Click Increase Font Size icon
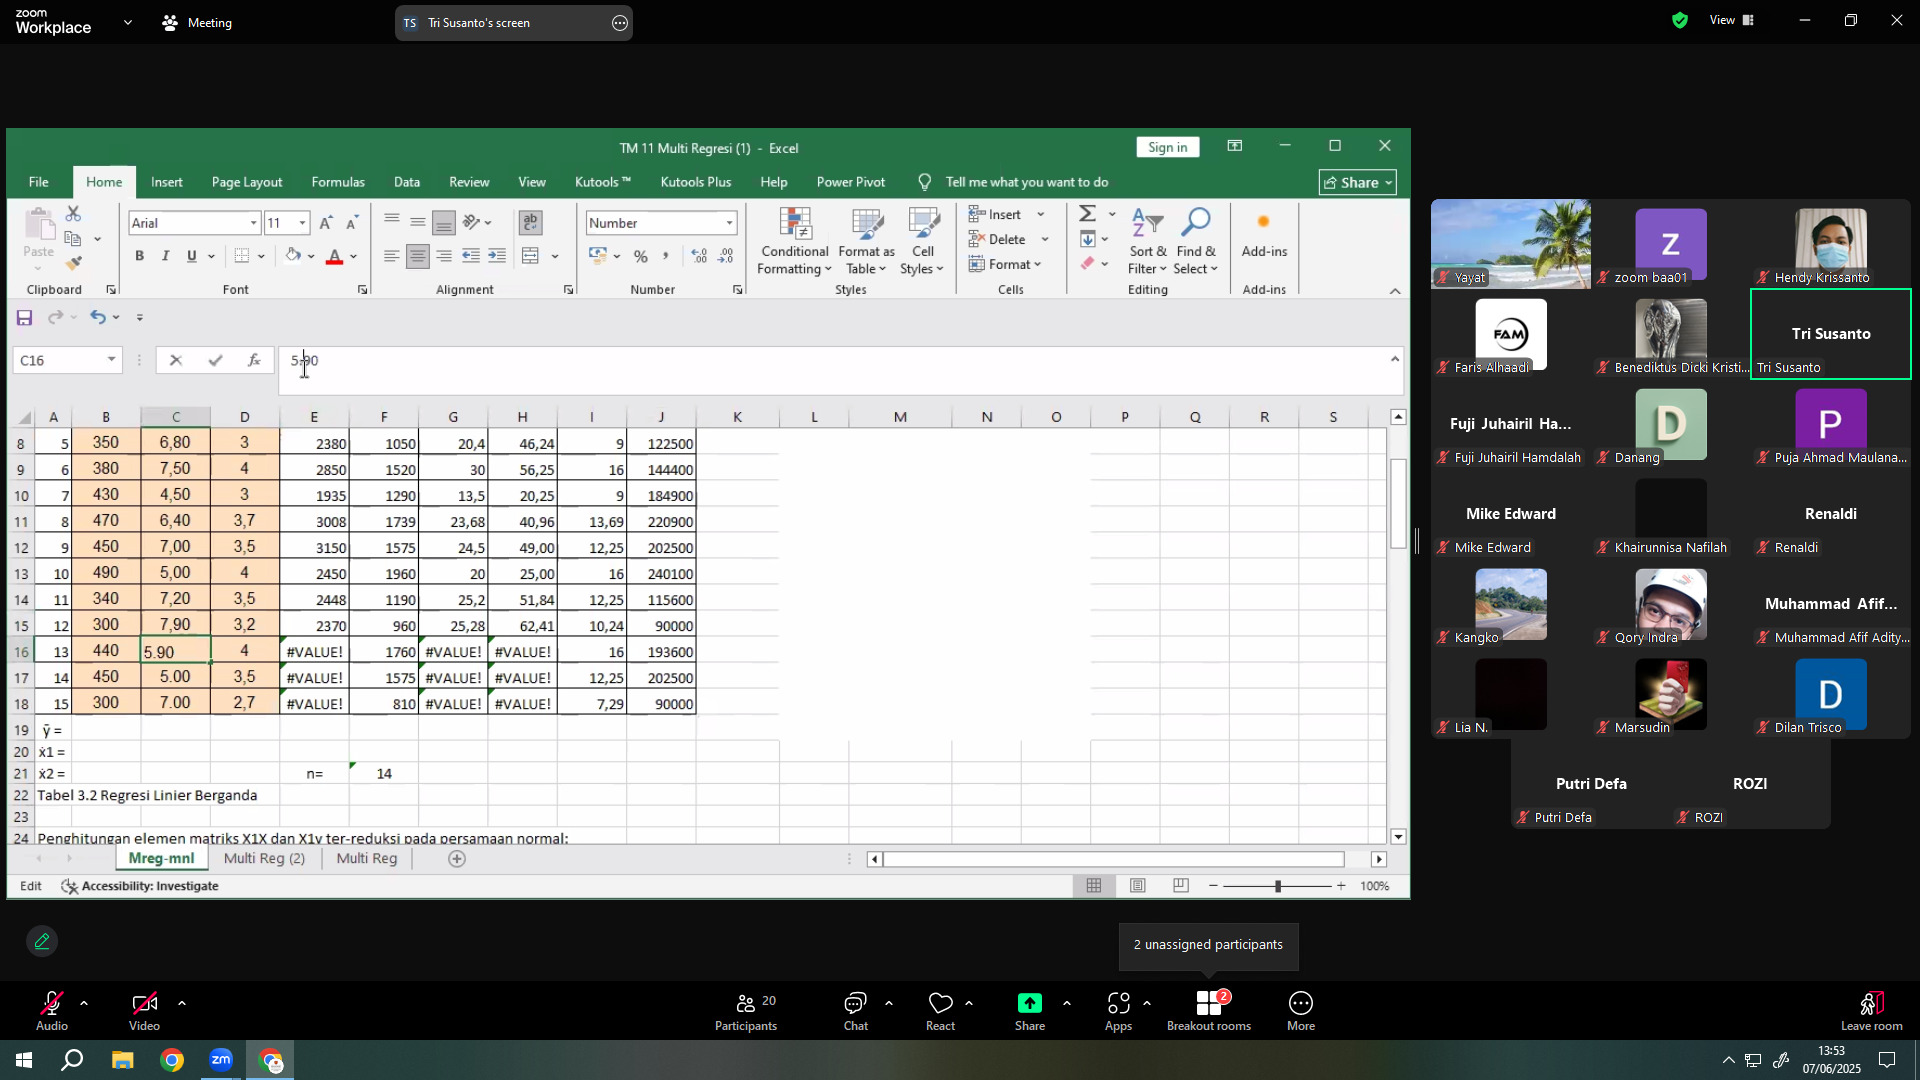The height and width of the screenshot is (1080, 1920). [x=326, y=223]
